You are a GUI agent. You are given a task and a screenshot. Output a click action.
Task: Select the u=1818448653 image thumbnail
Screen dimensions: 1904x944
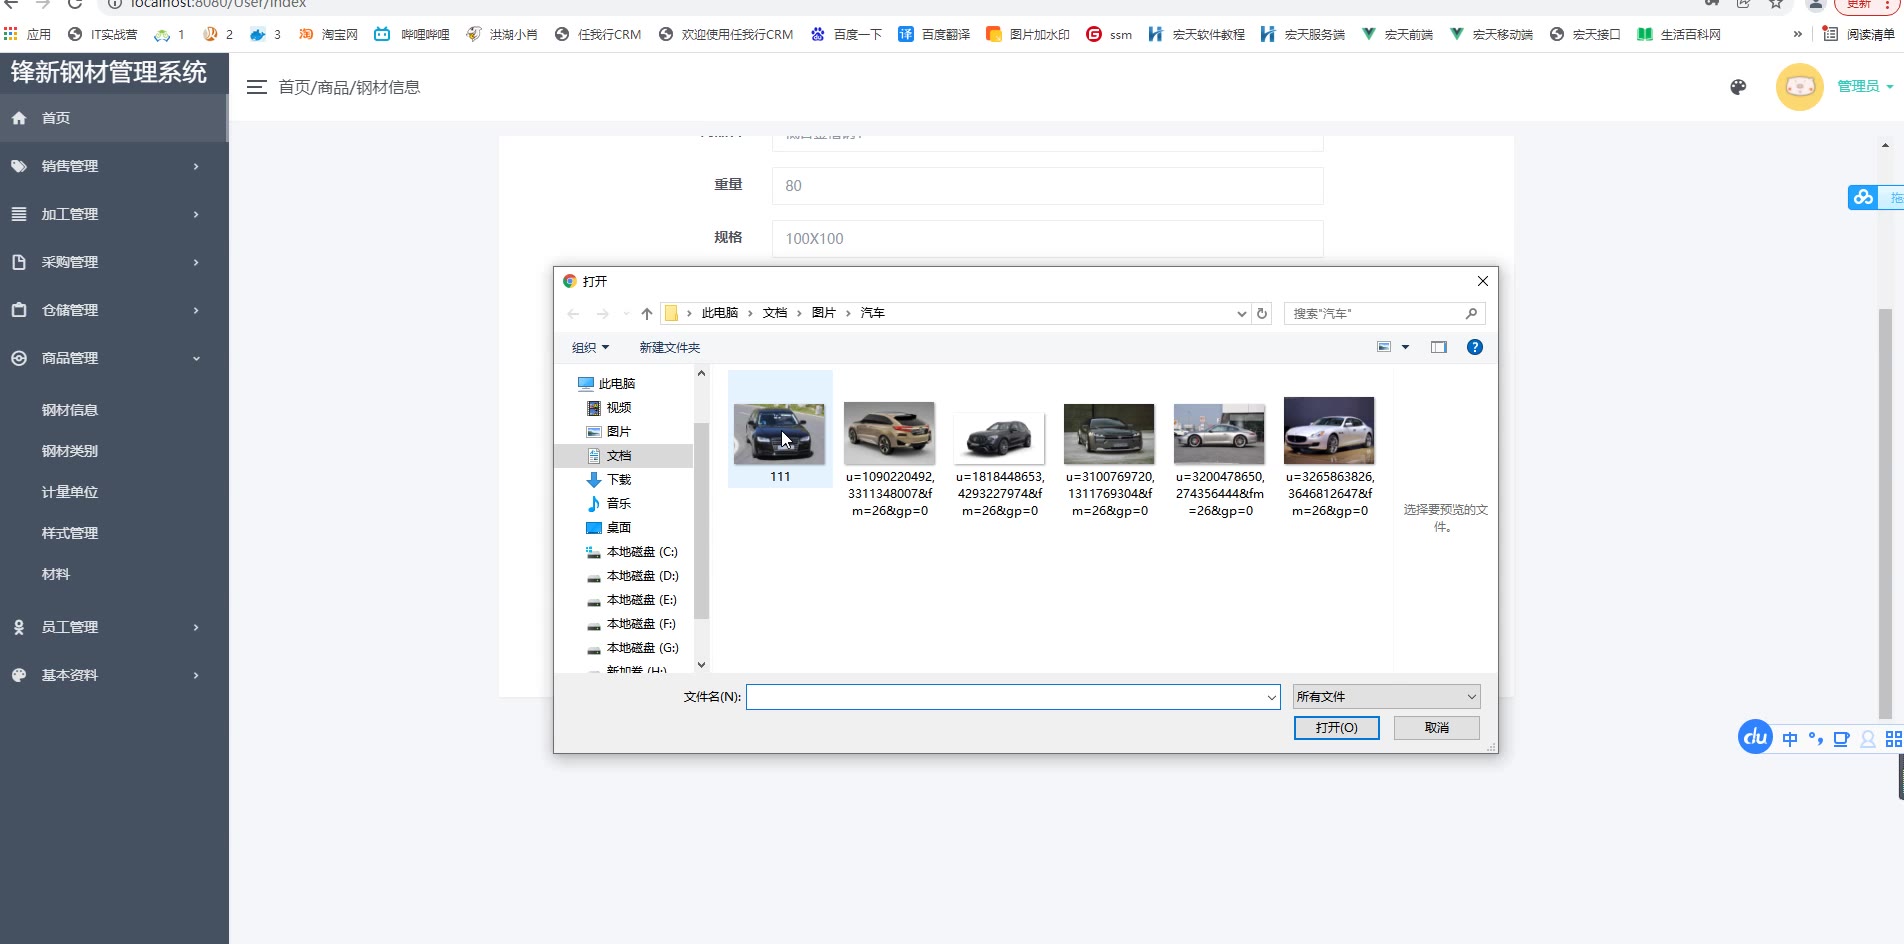tap(1000, 438)
